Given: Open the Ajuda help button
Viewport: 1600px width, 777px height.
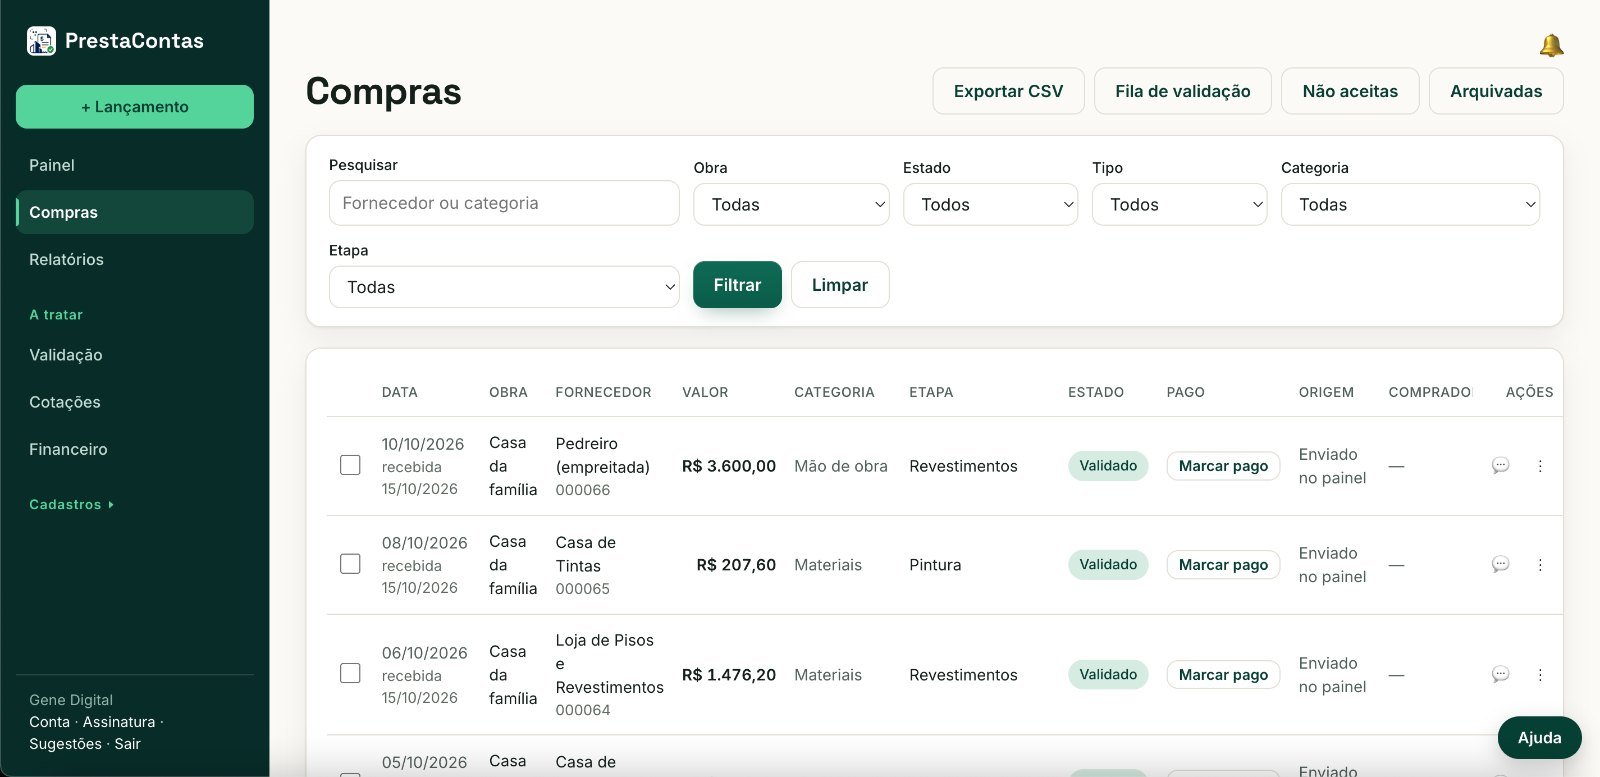Looking at the screenshot, I should 1539,738.
